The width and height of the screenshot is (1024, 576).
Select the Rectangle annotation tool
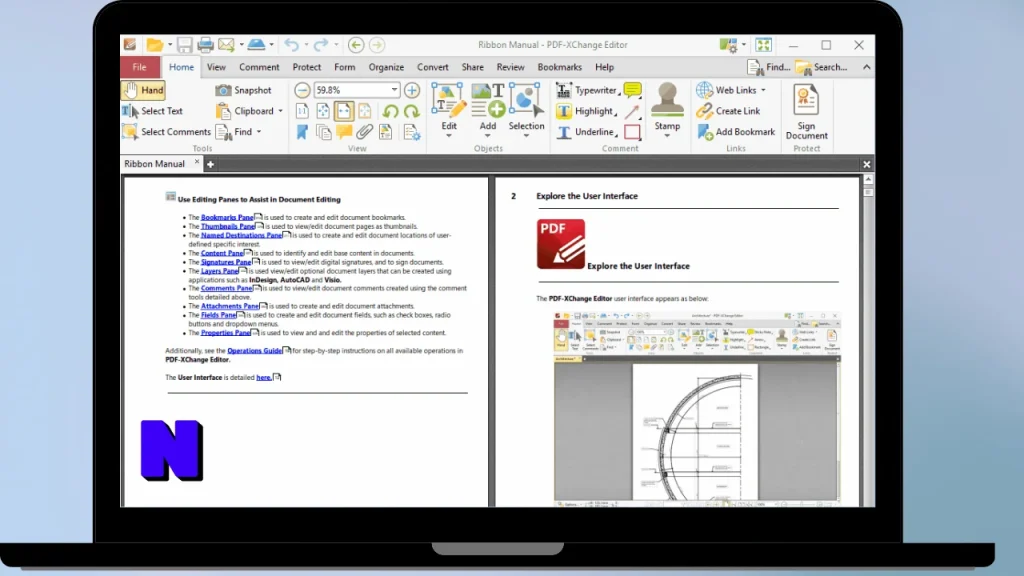tap(632, 132)
